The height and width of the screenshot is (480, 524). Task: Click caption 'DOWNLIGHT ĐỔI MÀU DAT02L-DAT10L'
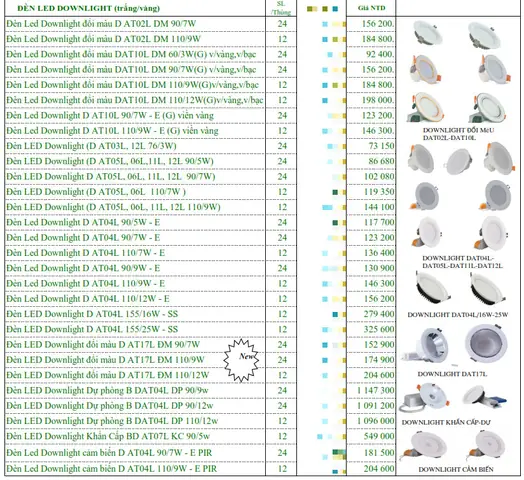pyautogui.click(x=458, y=134)
